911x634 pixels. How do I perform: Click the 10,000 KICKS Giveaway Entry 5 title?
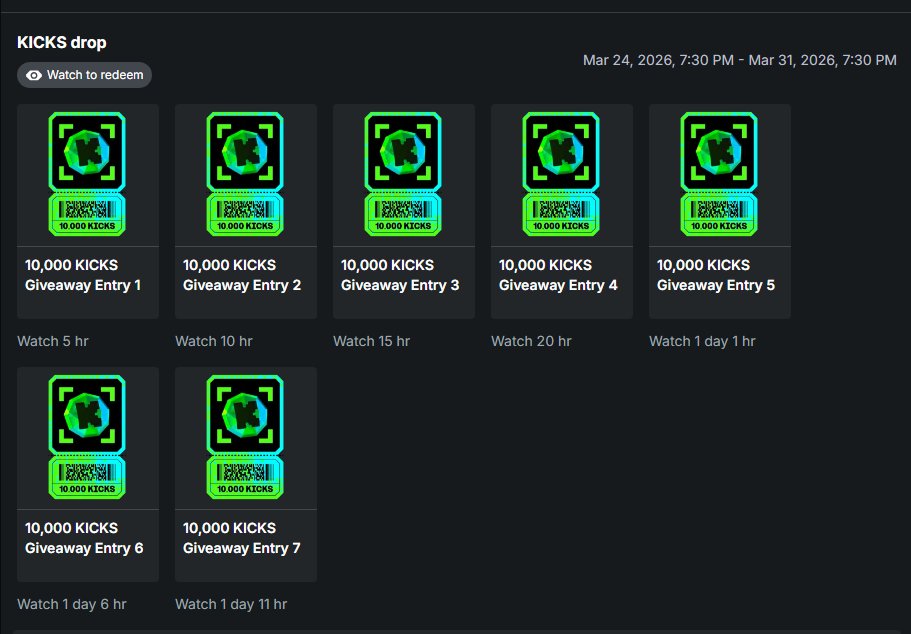715,275
